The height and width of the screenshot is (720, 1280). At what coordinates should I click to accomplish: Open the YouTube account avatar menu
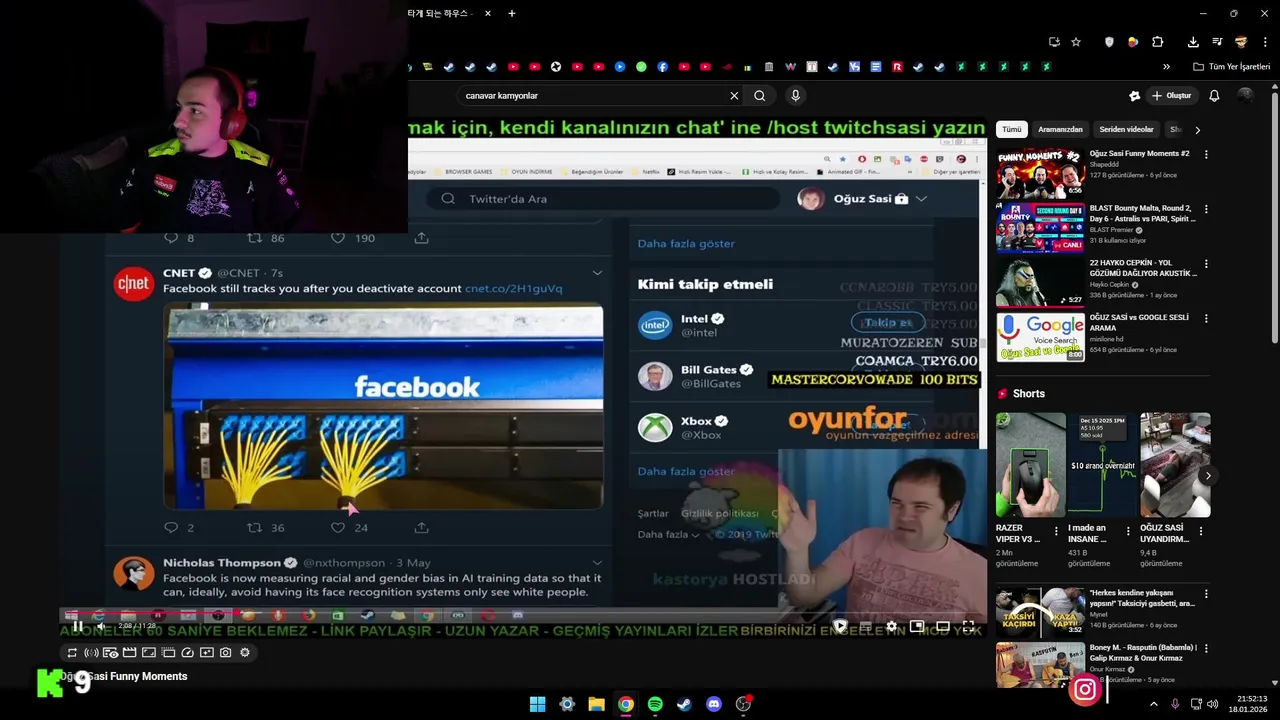click(1245, 96)
